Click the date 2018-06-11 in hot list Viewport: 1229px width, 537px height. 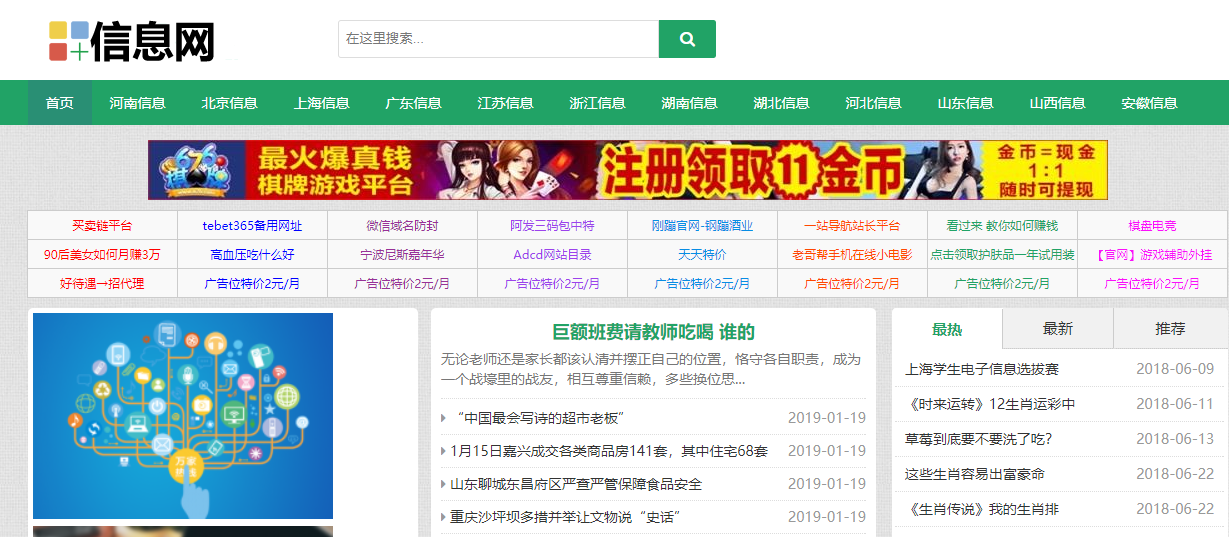click(x=1175, y=404)
